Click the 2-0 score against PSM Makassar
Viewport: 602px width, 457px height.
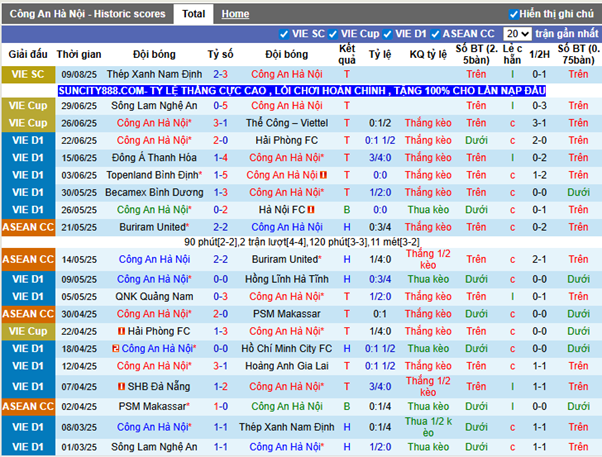pos(220,314)
